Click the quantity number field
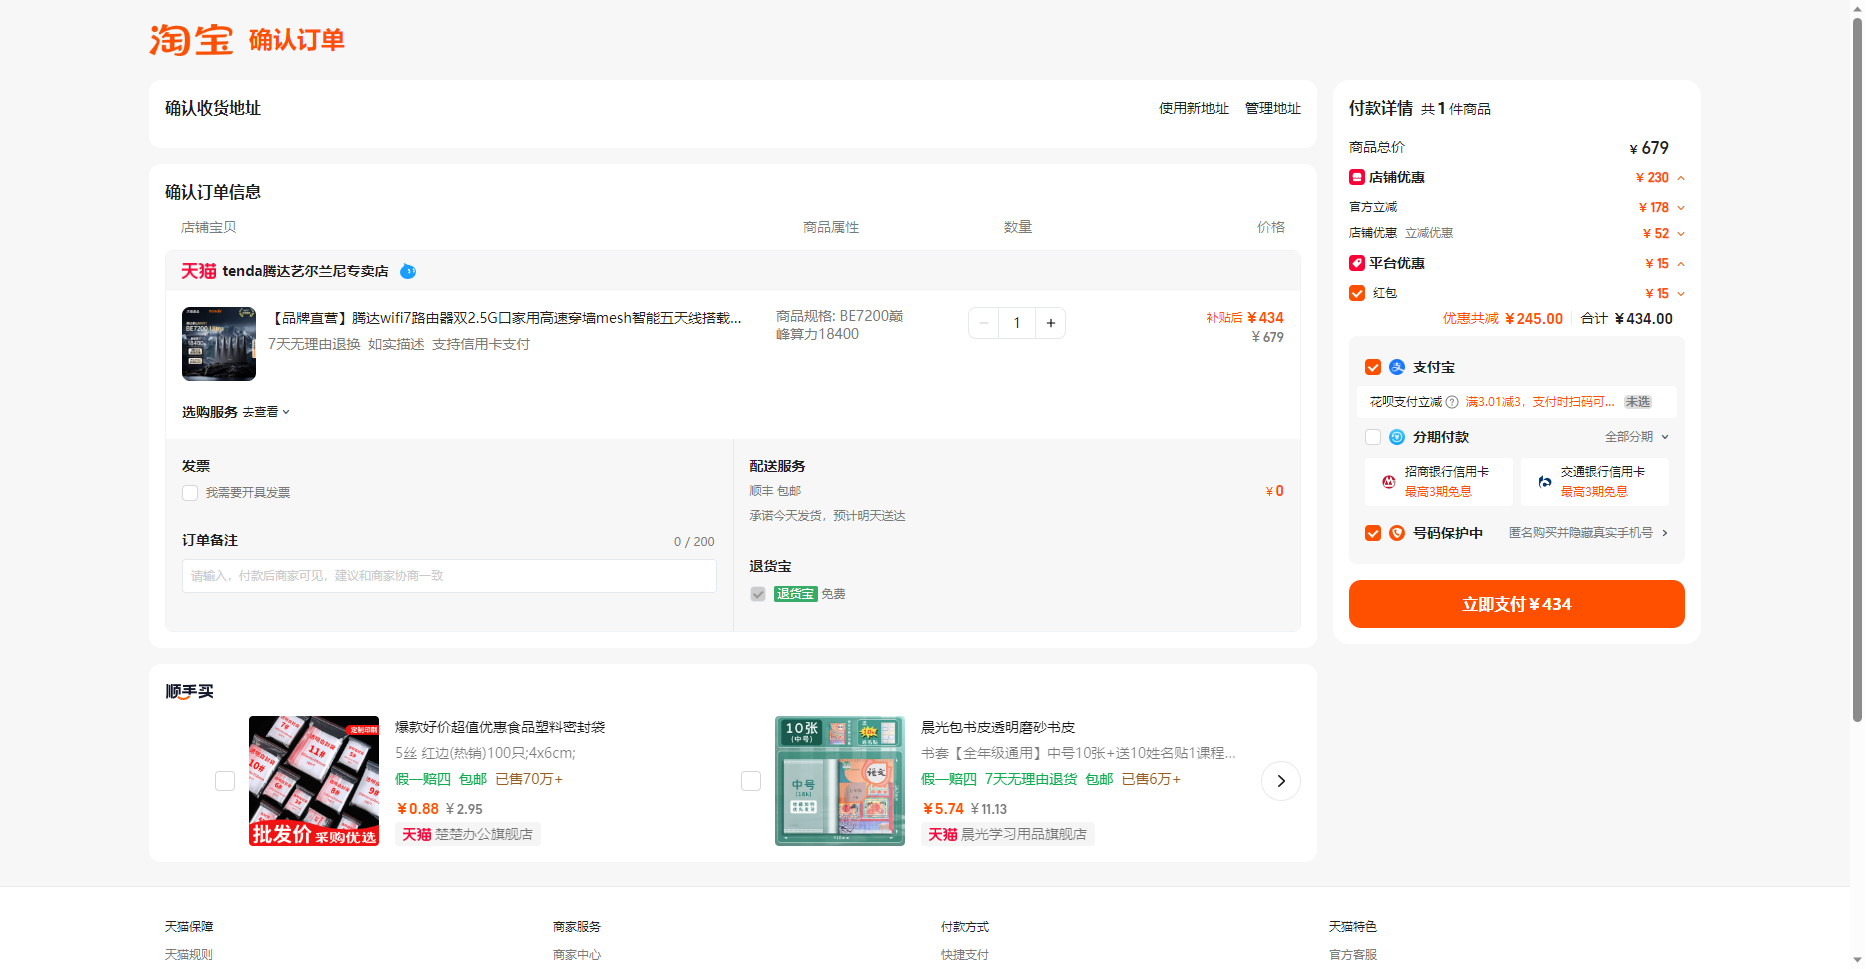 [1017, 323]
